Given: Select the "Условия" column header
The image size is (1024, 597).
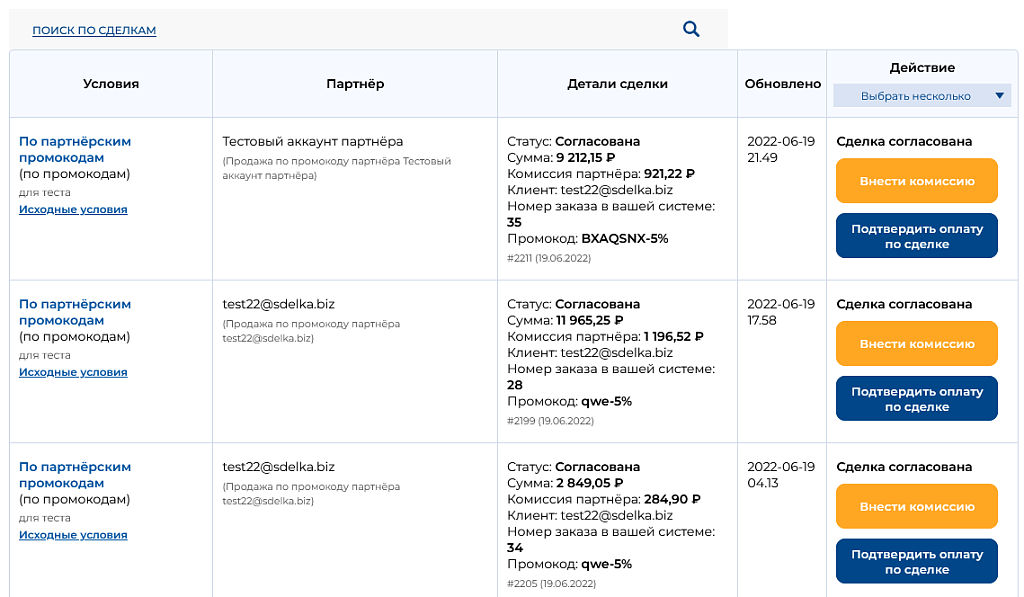Looking at the screenshot, I should [109, 83].
